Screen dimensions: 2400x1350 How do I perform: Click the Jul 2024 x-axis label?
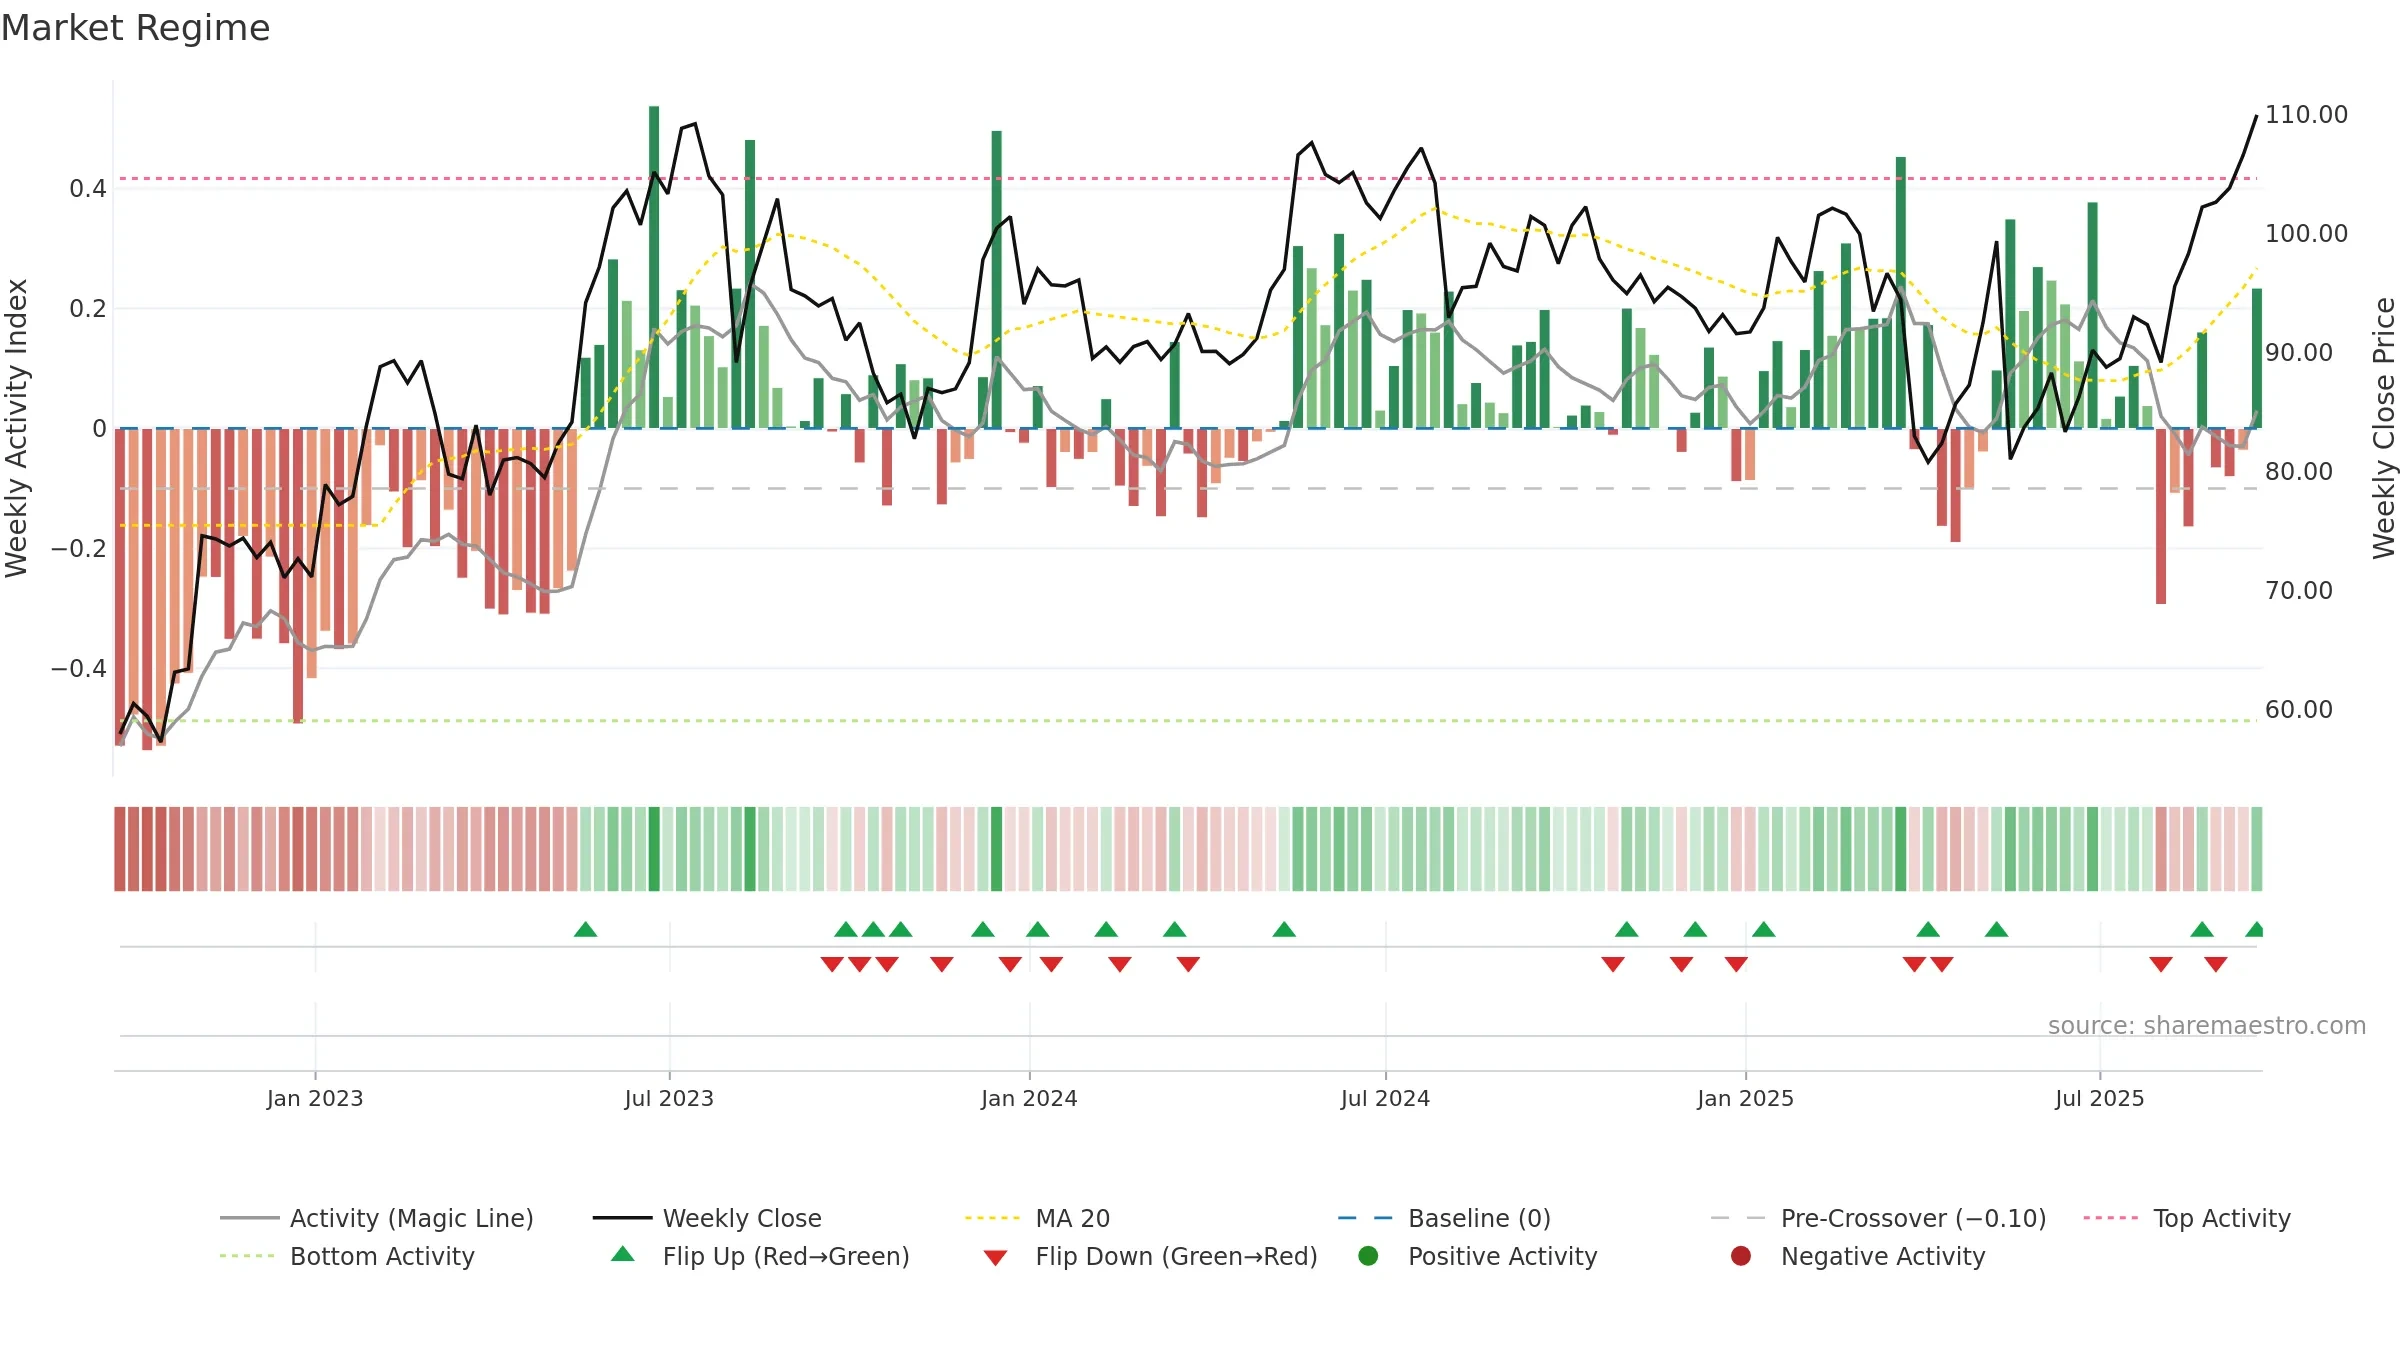[x=1385, y=1098]
